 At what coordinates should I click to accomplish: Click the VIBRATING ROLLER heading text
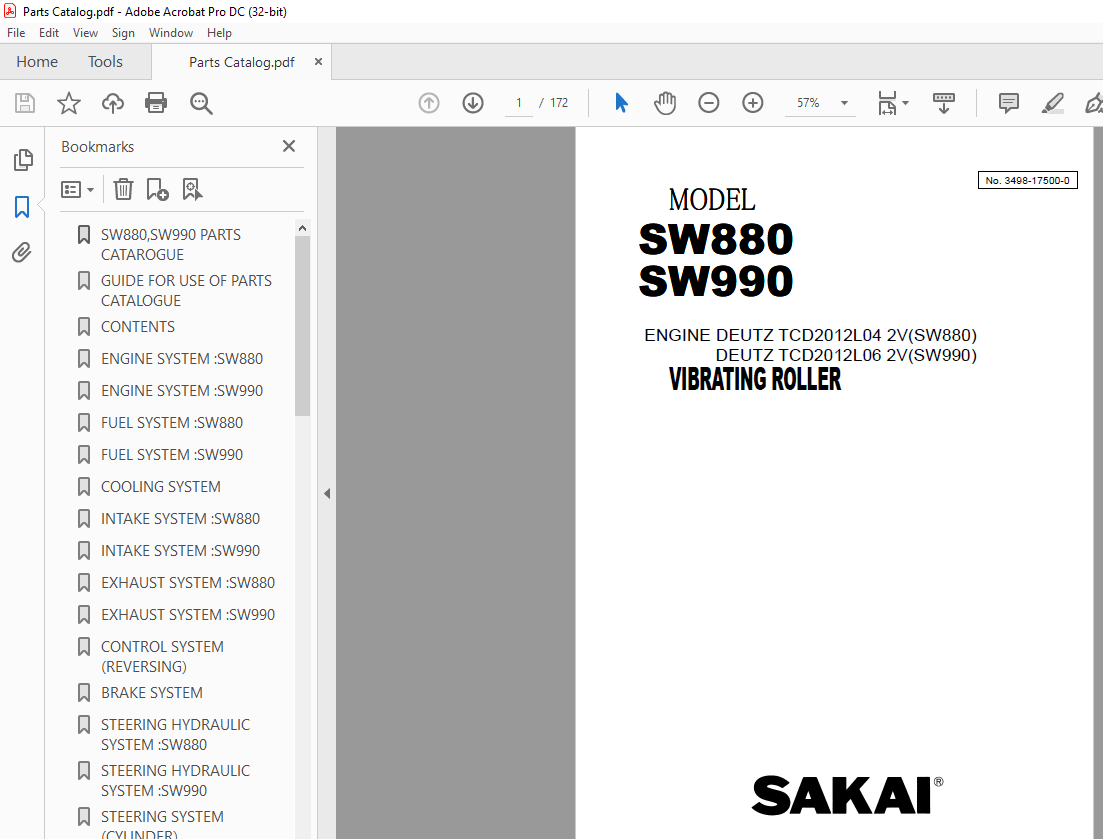pyautogui.click(x=755, y=380)
